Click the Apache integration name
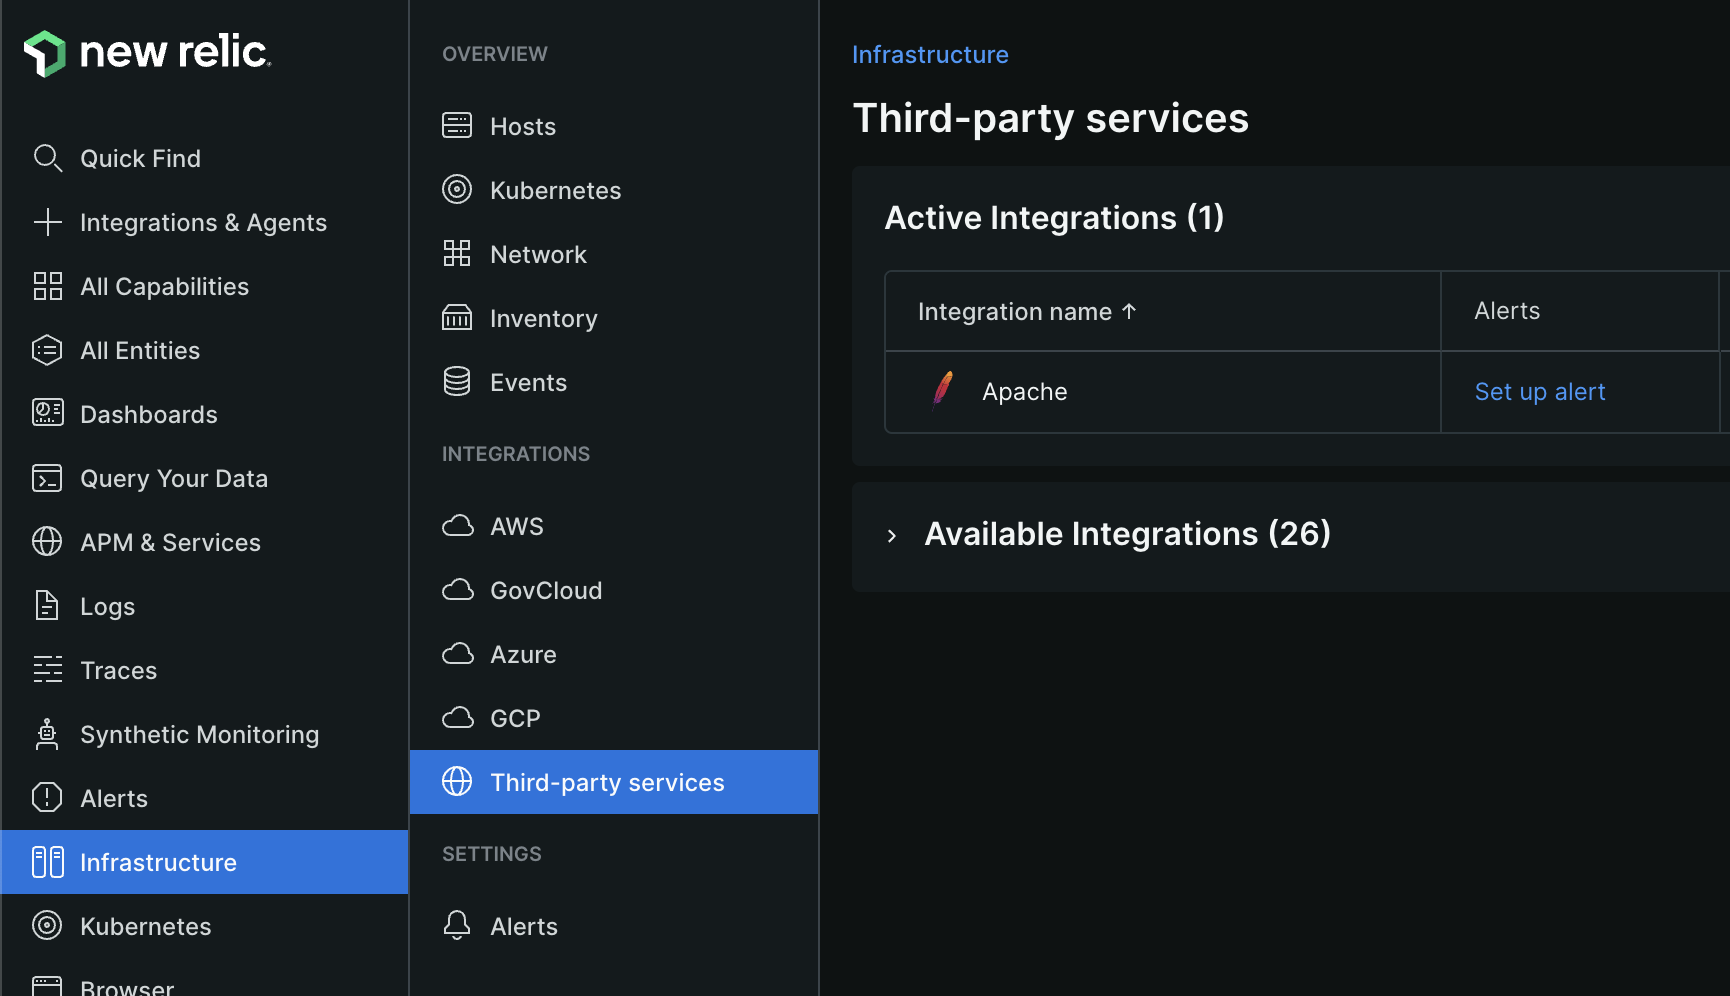 (x=1025, y=392)
